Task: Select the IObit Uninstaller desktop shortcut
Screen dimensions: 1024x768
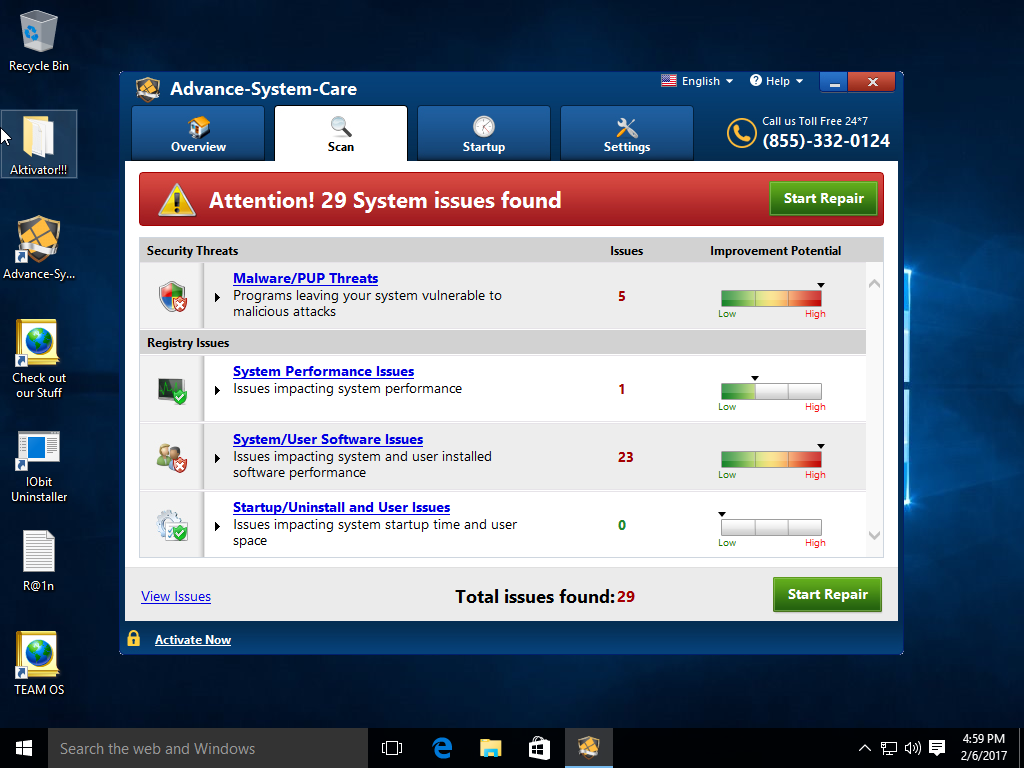Action: 39,466
